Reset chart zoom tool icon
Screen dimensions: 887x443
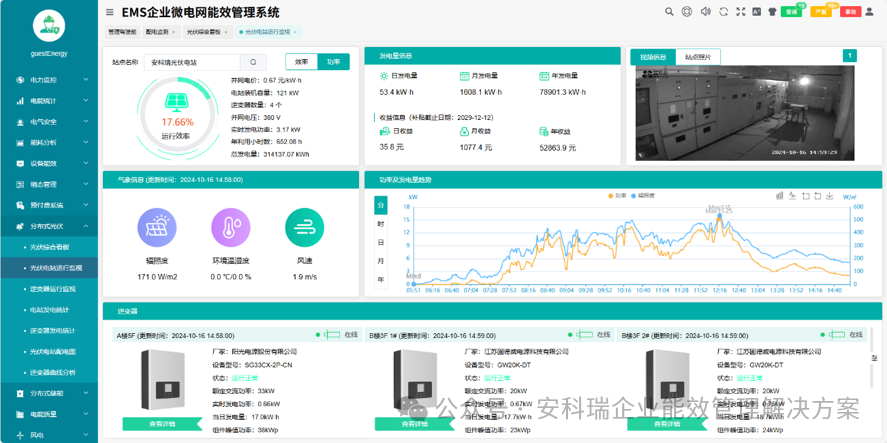817,196
